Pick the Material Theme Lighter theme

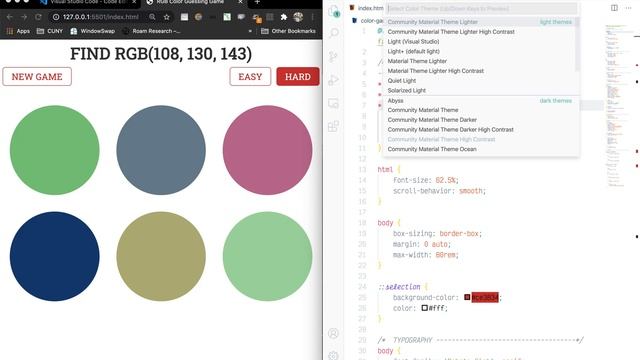pyautogui.click(x=480, y=61)
